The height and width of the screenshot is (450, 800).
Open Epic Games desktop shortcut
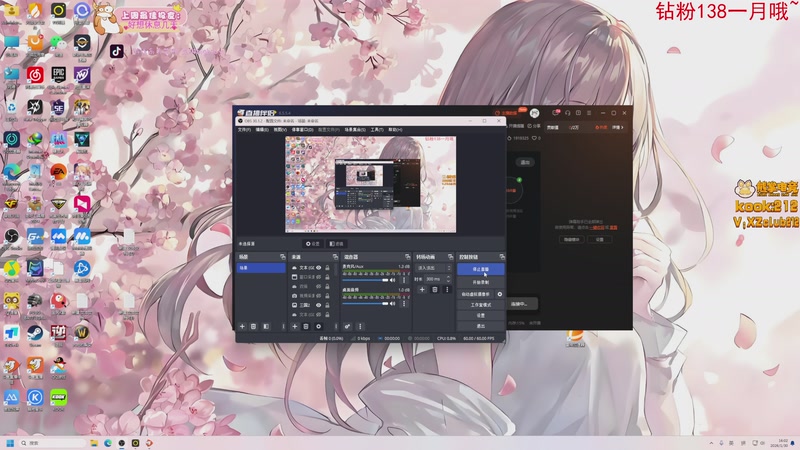point(58,75)
